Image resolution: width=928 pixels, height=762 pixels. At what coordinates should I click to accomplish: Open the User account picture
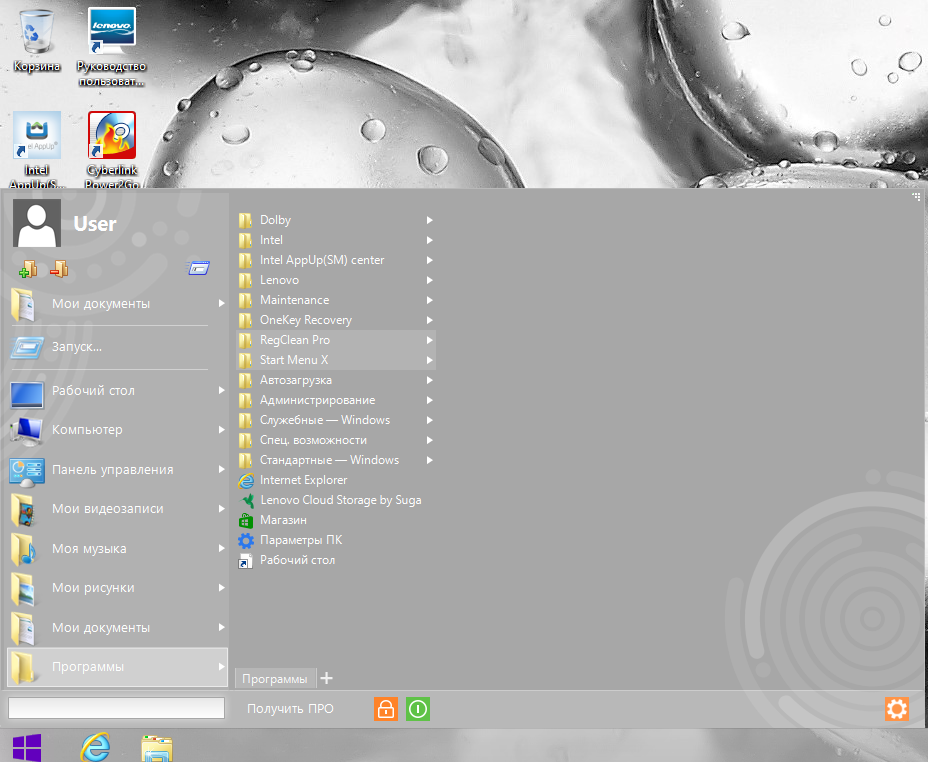tap(37, 223)
